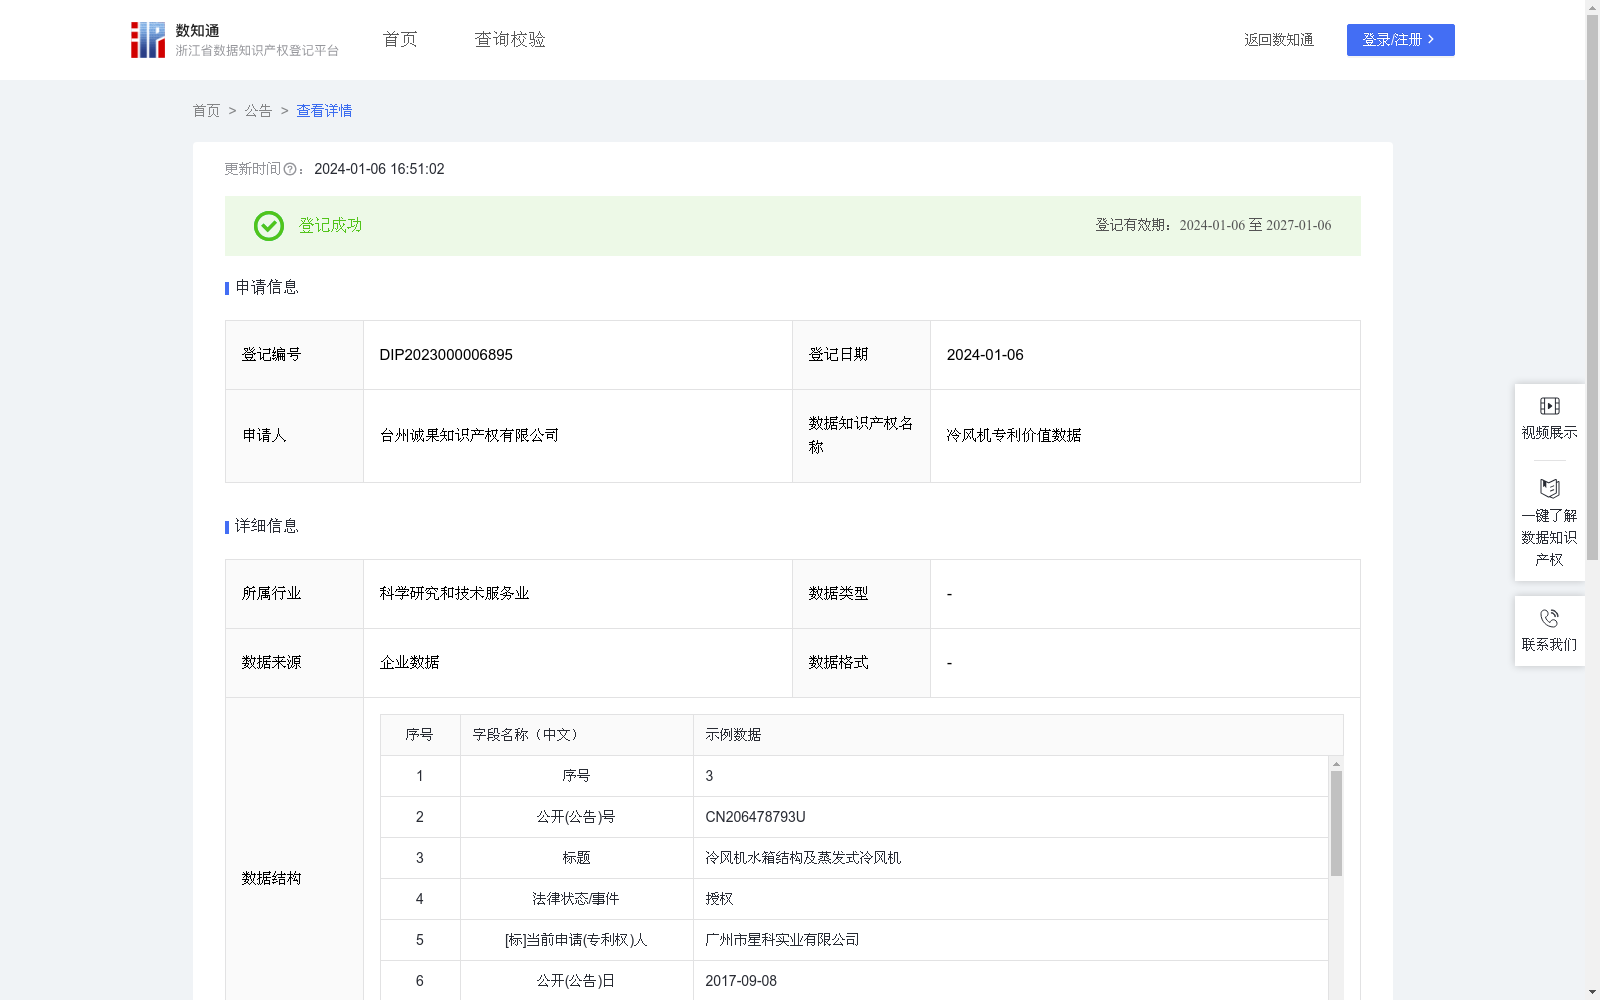The width and height of the screenshot is (1600, 1000).
Task: Select the 授权 legal status value
Action: [719, 899]
